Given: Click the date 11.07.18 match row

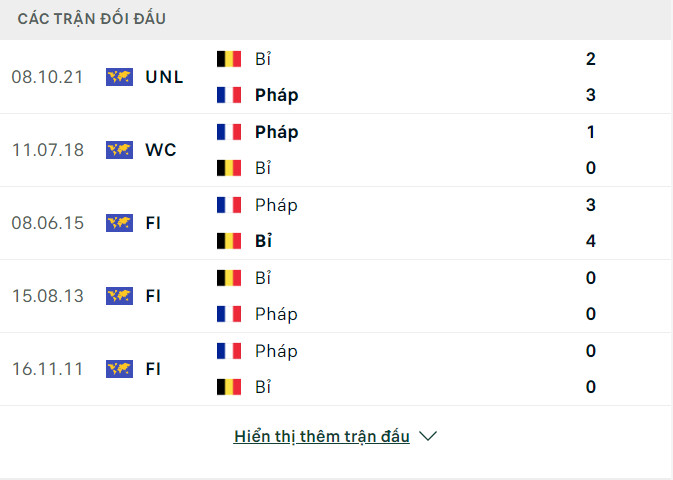Looking at the screenshot, I should (x=48, y=150).
